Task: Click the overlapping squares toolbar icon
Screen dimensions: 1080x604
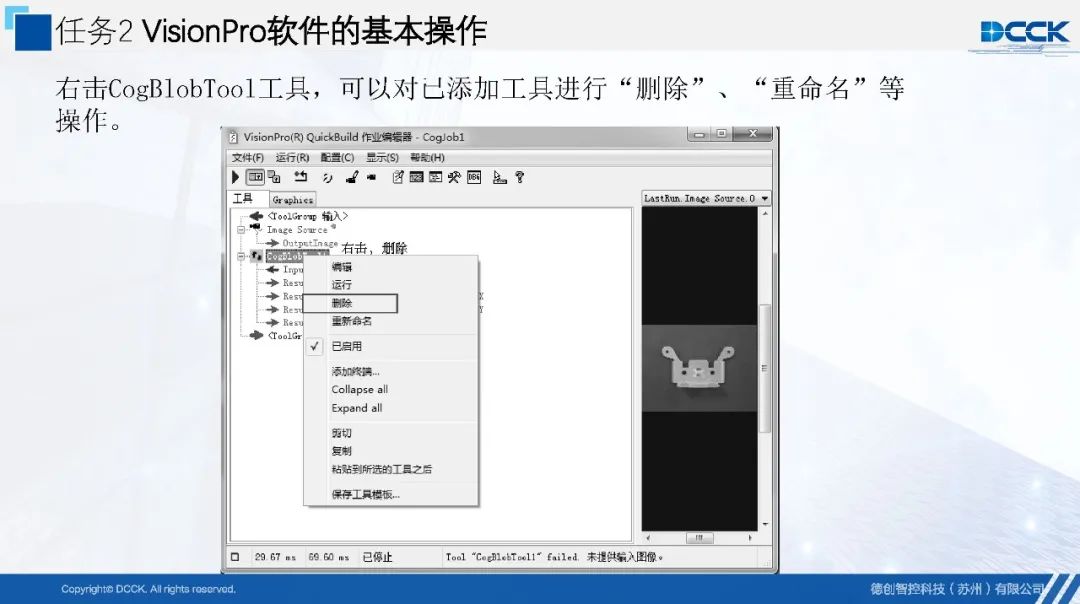Action: (x=274, y=178)
